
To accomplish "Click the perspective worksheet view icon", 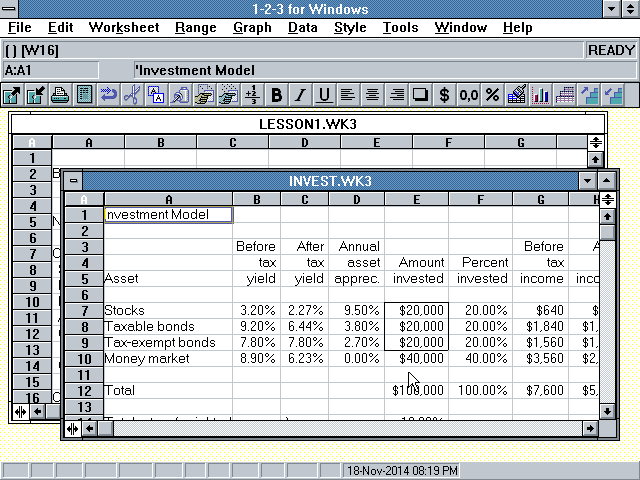I will click(564, 95).
